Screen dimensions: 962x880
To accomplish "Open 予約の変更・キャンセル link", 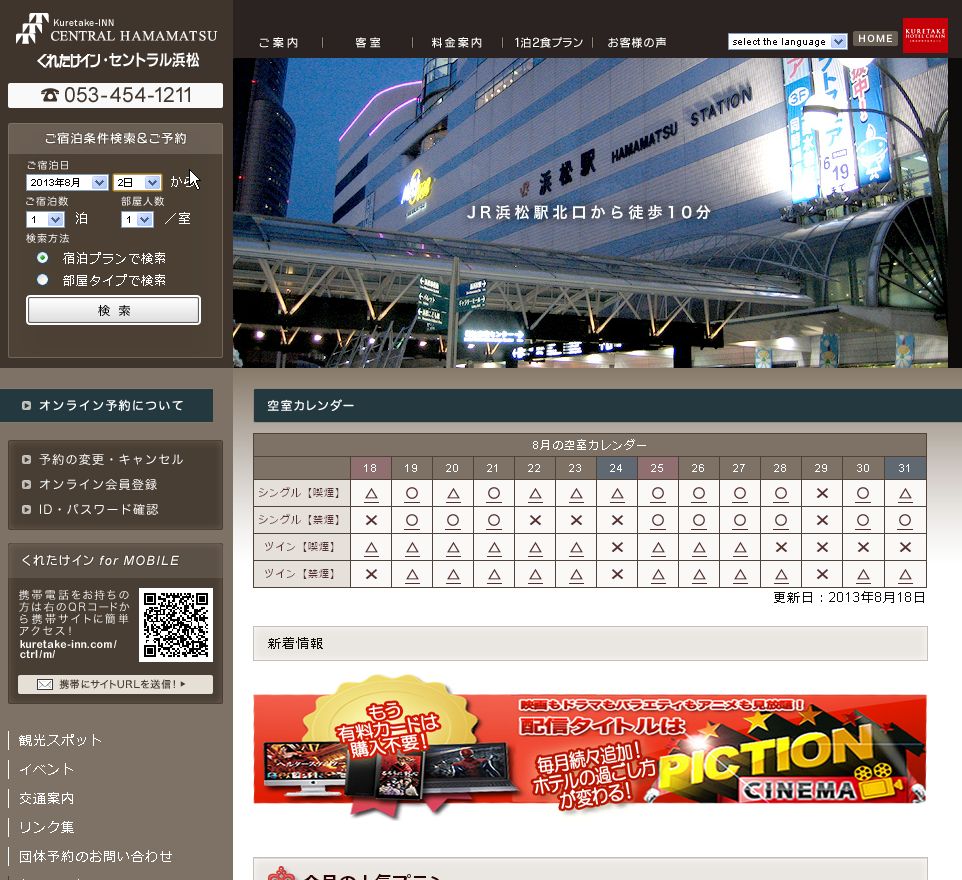I will coord(111,459).
